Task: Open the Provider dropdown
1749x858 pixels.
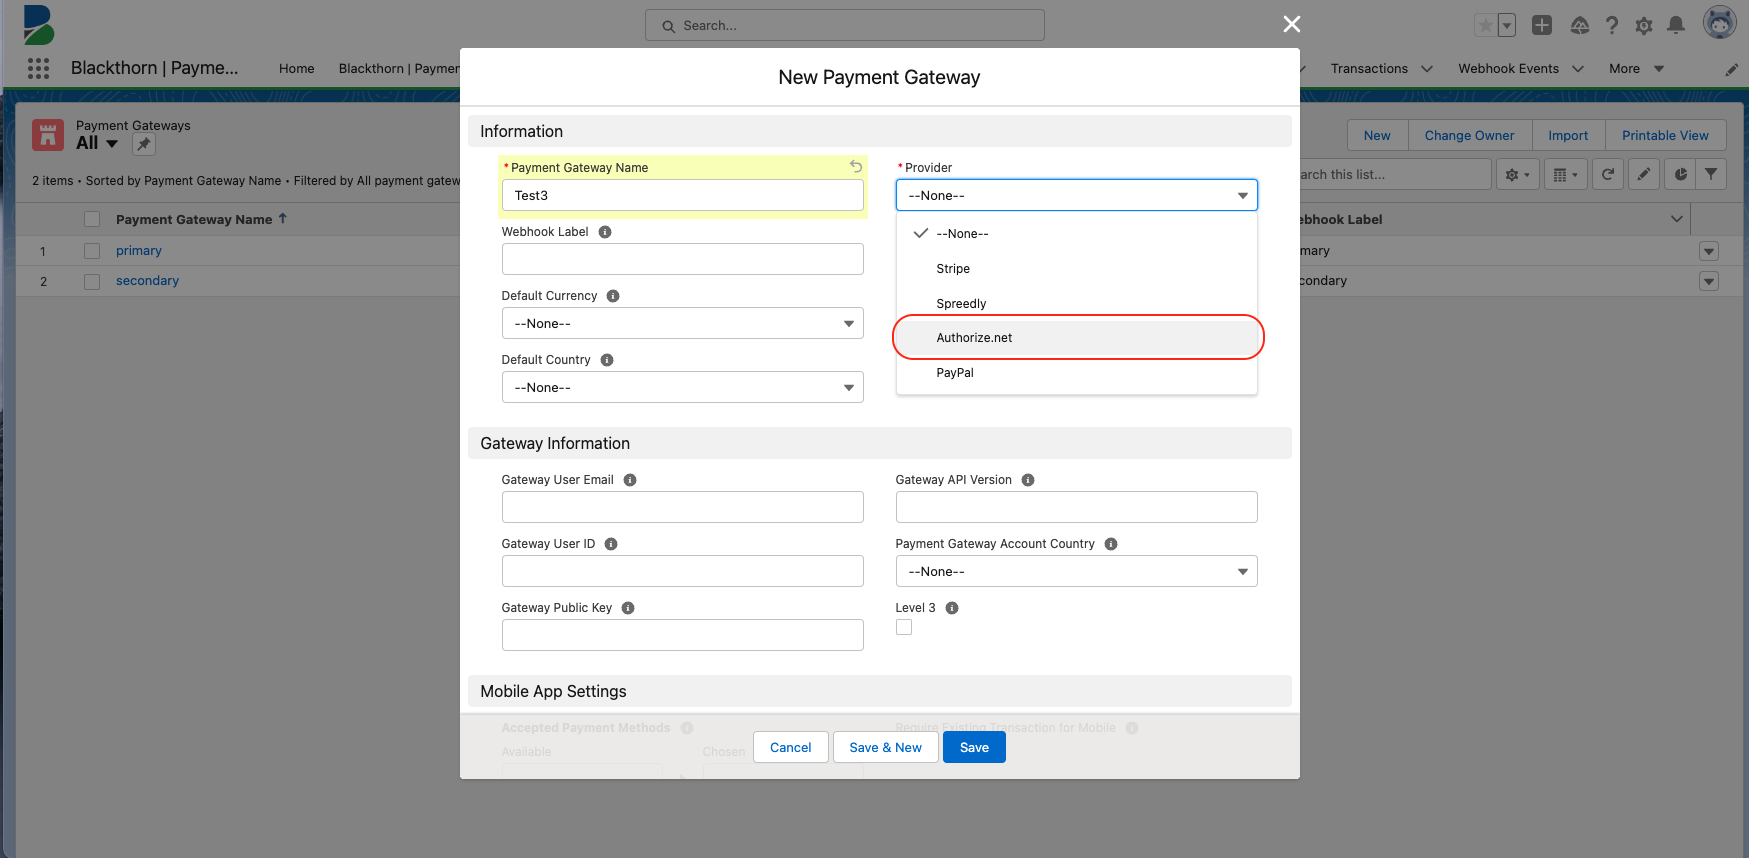Action: point(1076,195)
